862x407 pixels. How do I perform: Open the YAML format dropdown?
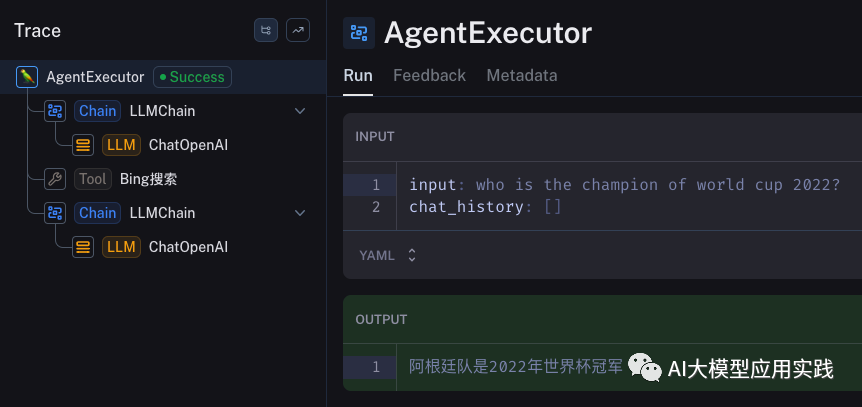[387, 255]
